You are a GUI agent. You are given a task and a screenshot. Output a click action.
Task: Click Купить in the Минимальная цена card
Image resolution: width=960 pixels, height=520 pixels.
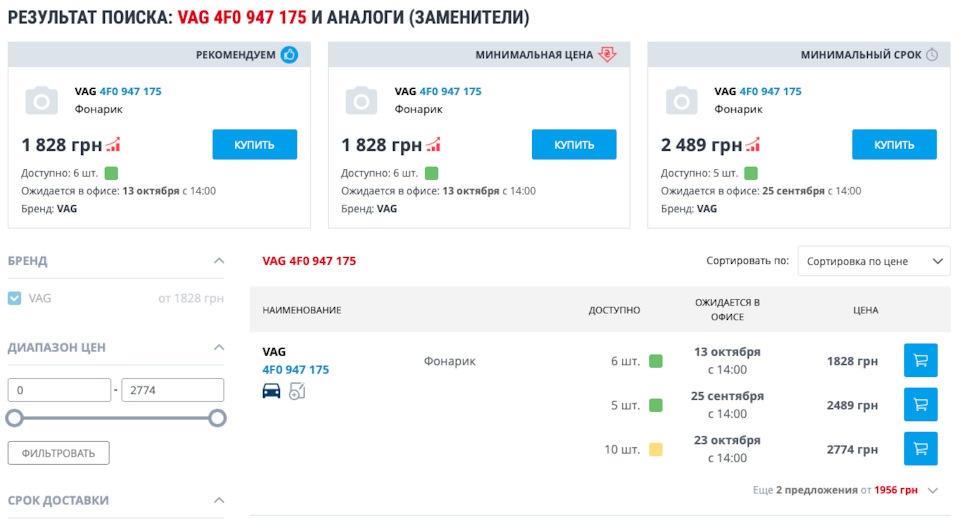click(x=574, y=145)
